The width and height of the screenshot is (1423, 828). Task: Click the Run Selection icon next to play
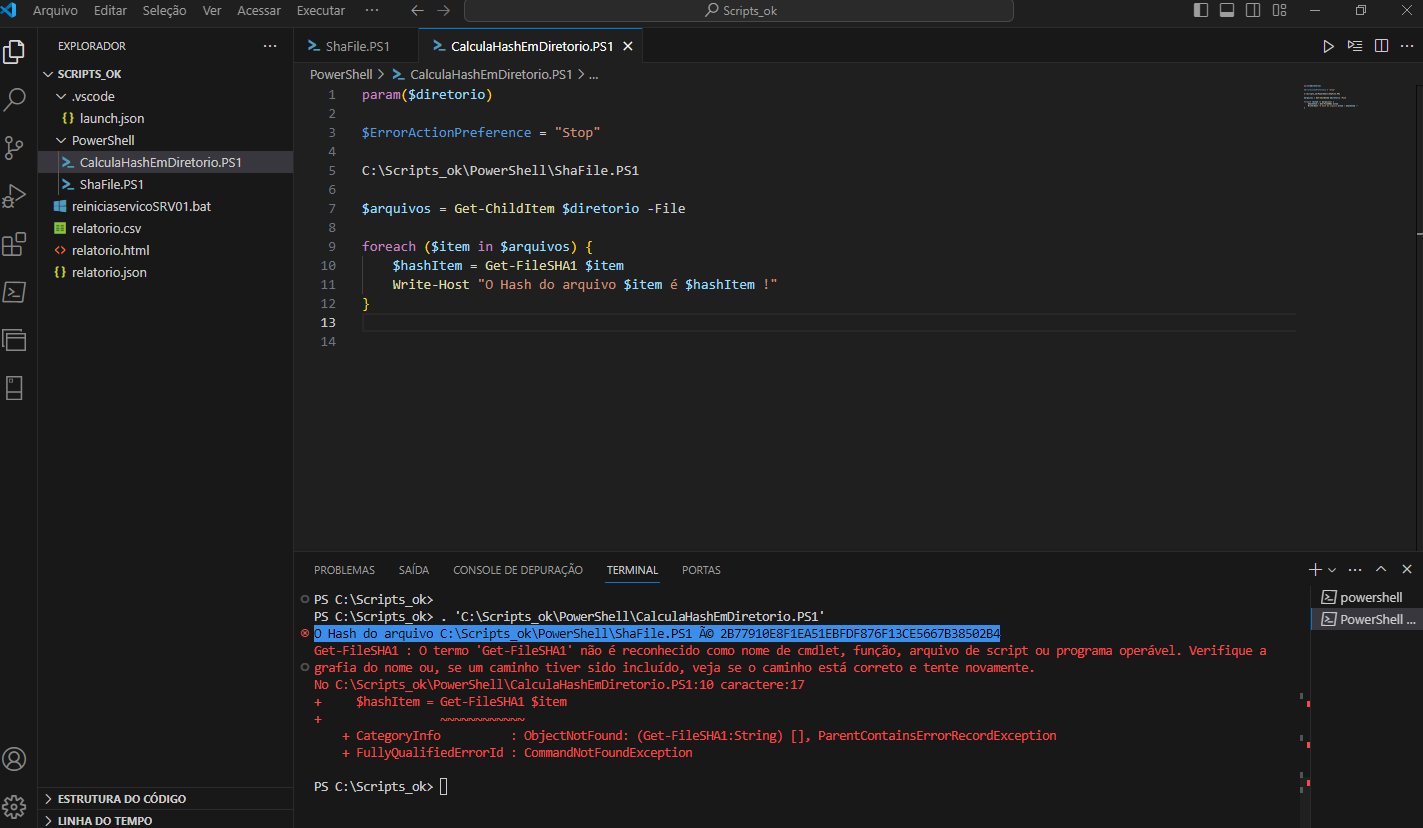1355,46
